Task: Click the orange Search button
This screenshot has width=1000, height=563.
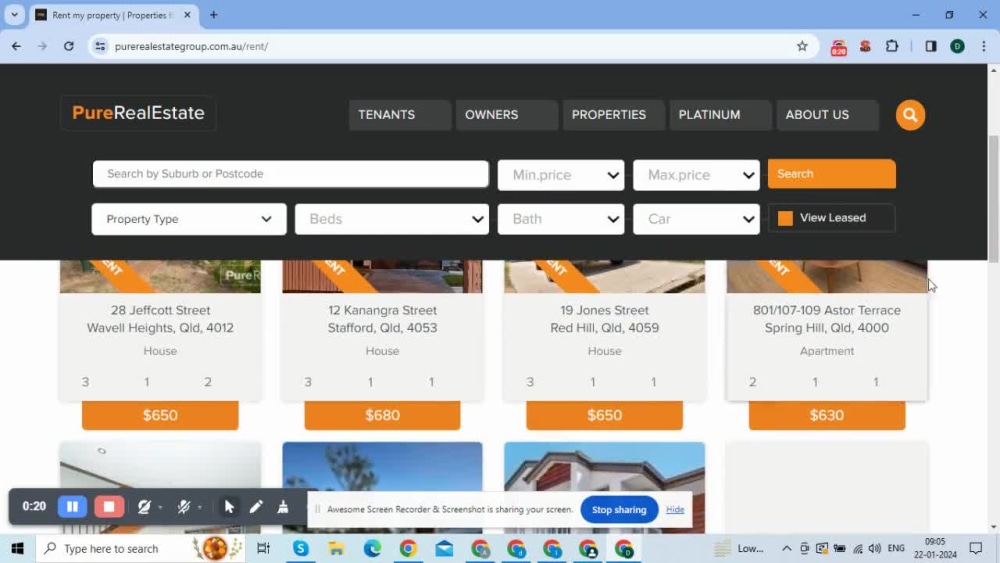Action: [831, 173]
